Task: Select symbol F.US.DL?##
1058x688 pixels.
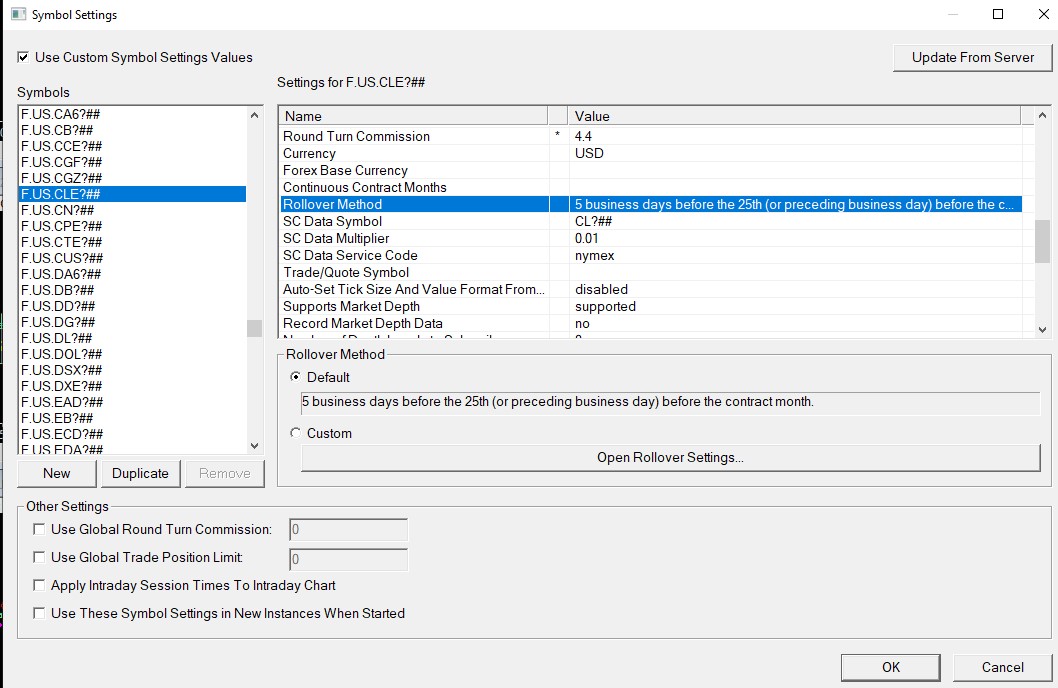Action: (132, 339)
